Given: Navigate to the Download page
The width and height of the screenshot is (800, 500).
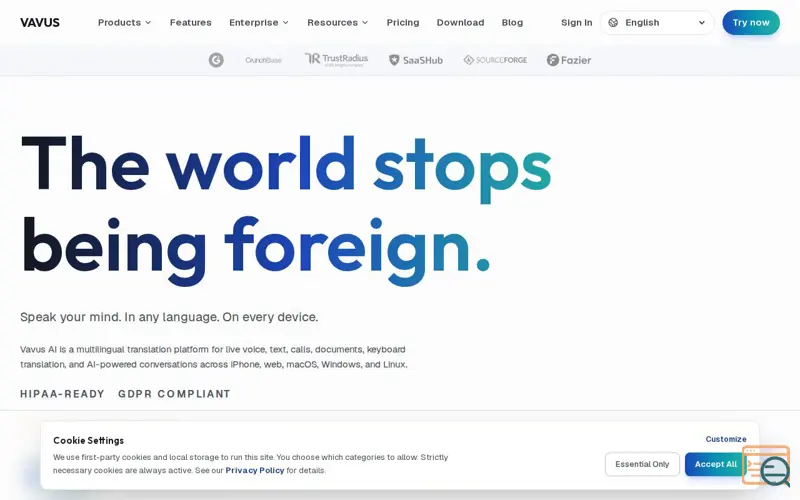Looking at the screenshot, I should coord(460,22).
